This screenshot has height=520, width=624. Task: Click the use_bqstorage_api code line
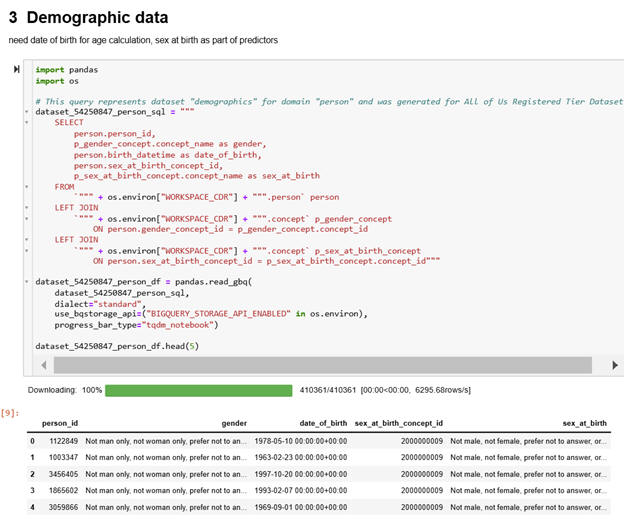211,314
